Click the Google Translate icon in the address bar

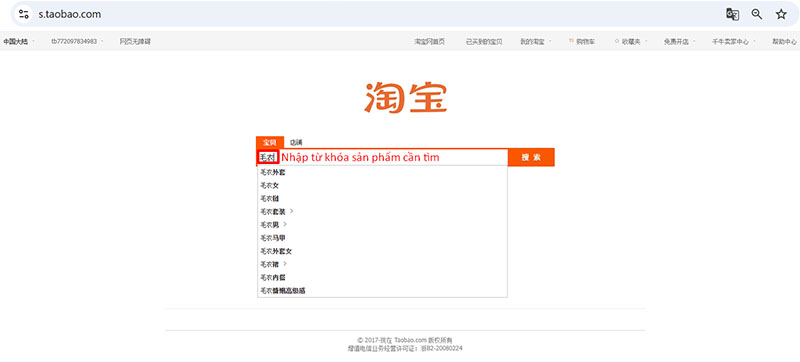pos(733,14)
